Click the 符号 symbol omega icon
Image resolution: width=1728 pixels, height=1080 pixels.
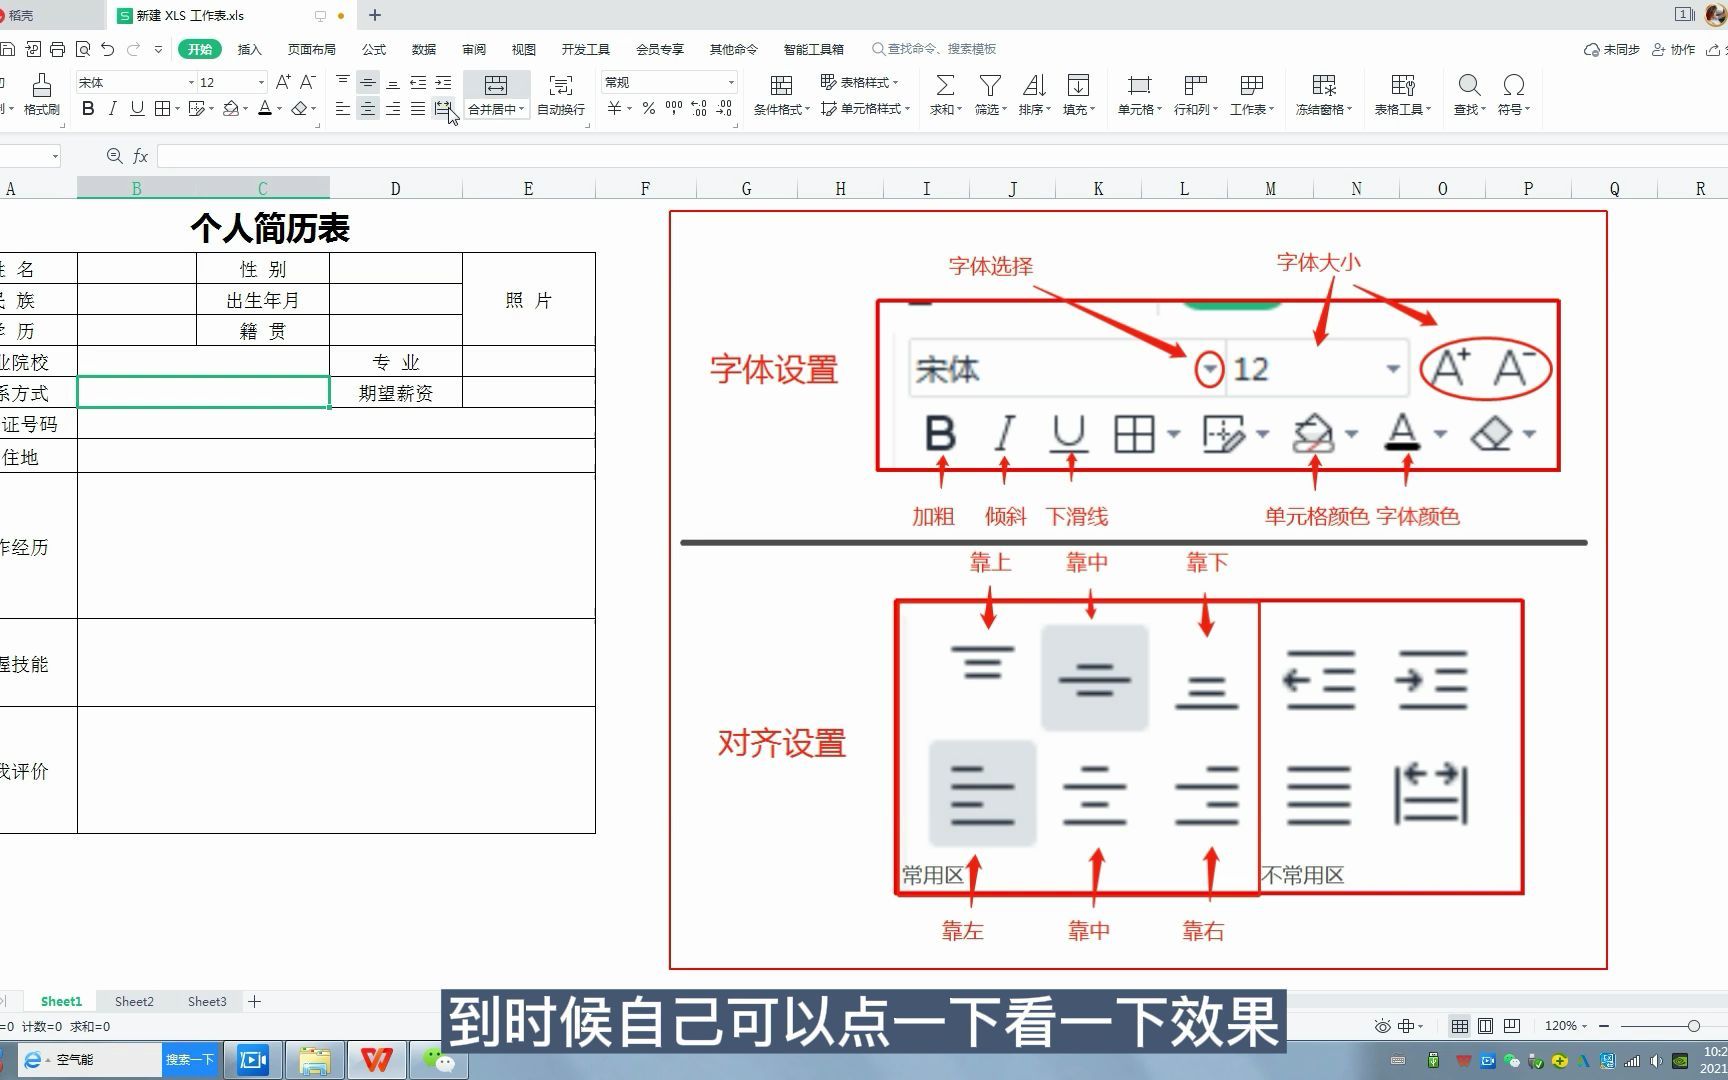1514,85
